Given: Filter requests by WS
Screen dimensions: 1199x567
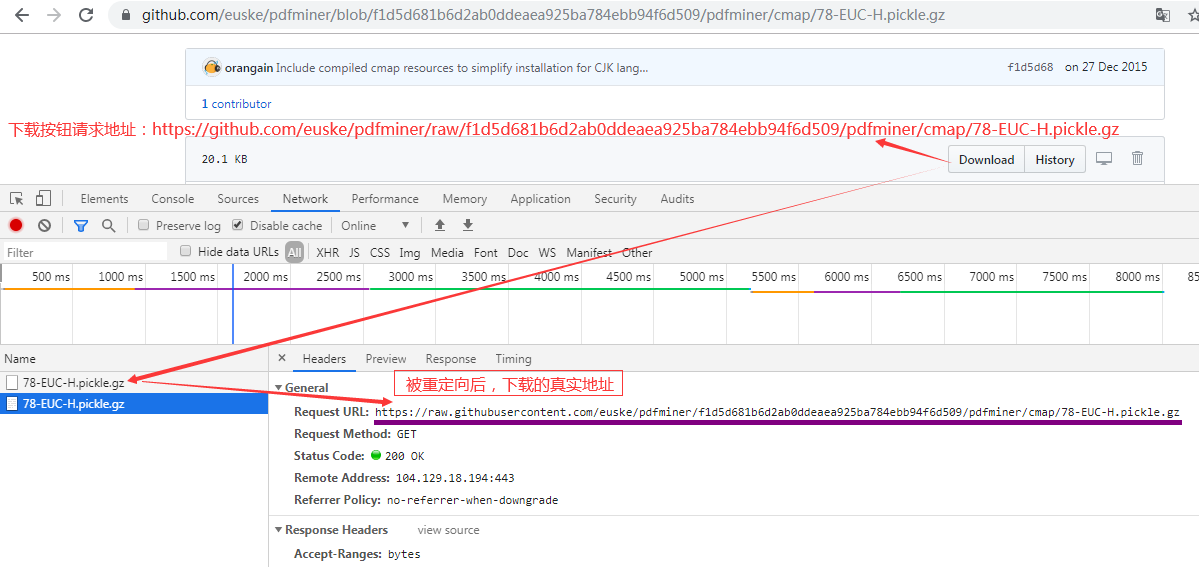Looking at the screenshot, I should coord(548,253).
